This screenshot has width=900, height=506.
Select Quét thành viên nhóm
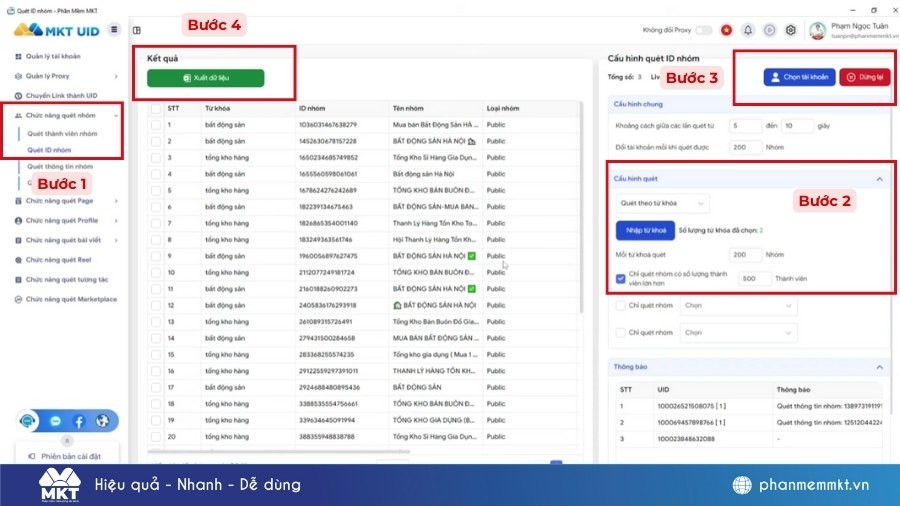(x=62, y=134)
